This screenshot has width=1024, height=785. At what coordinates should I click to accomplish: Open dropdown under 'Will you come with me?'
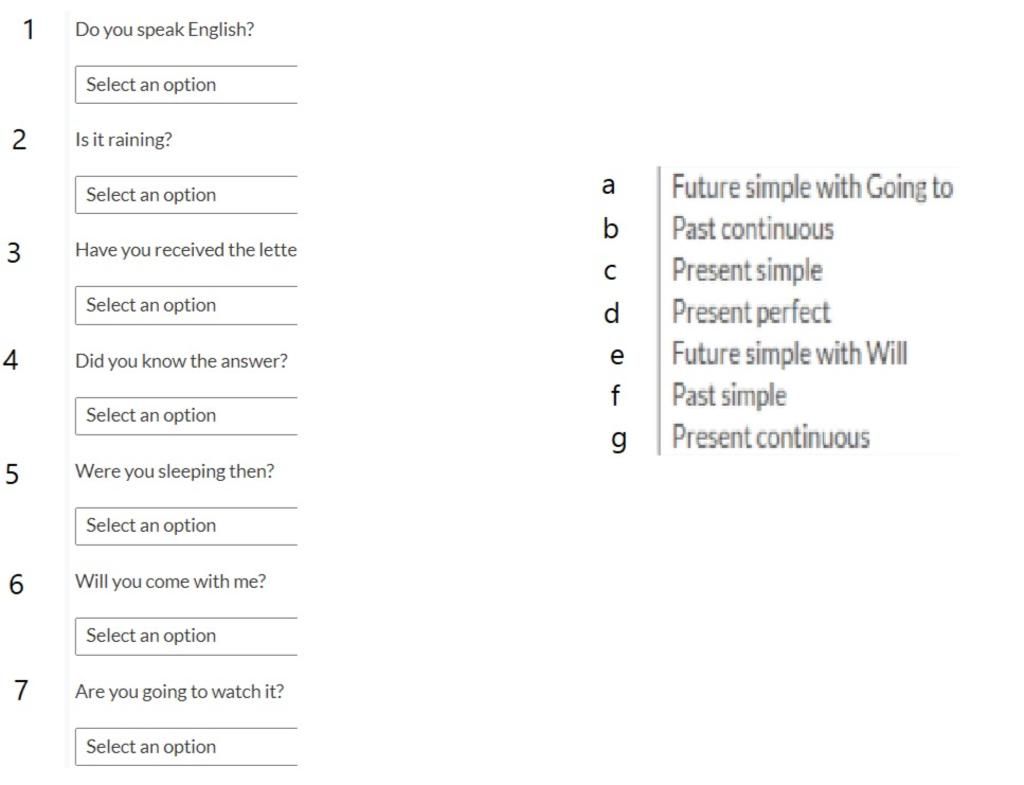(186, 636)
